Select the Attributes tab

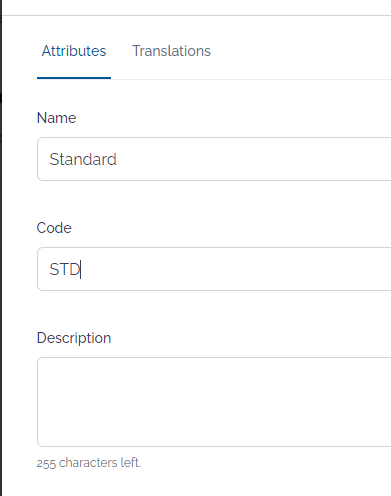74,51
